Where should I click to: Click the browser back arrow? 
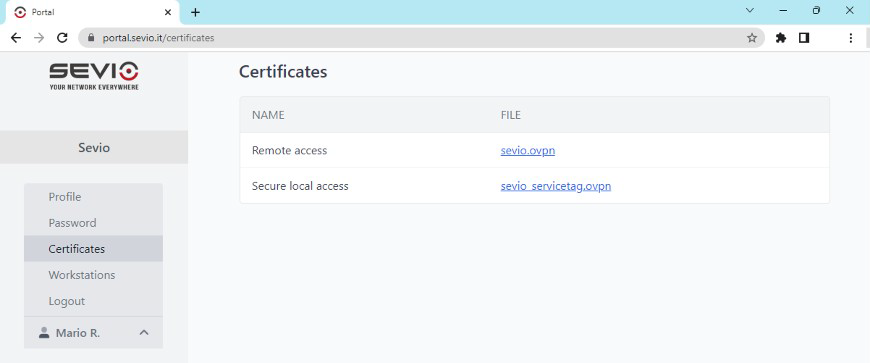pos(16,38)
